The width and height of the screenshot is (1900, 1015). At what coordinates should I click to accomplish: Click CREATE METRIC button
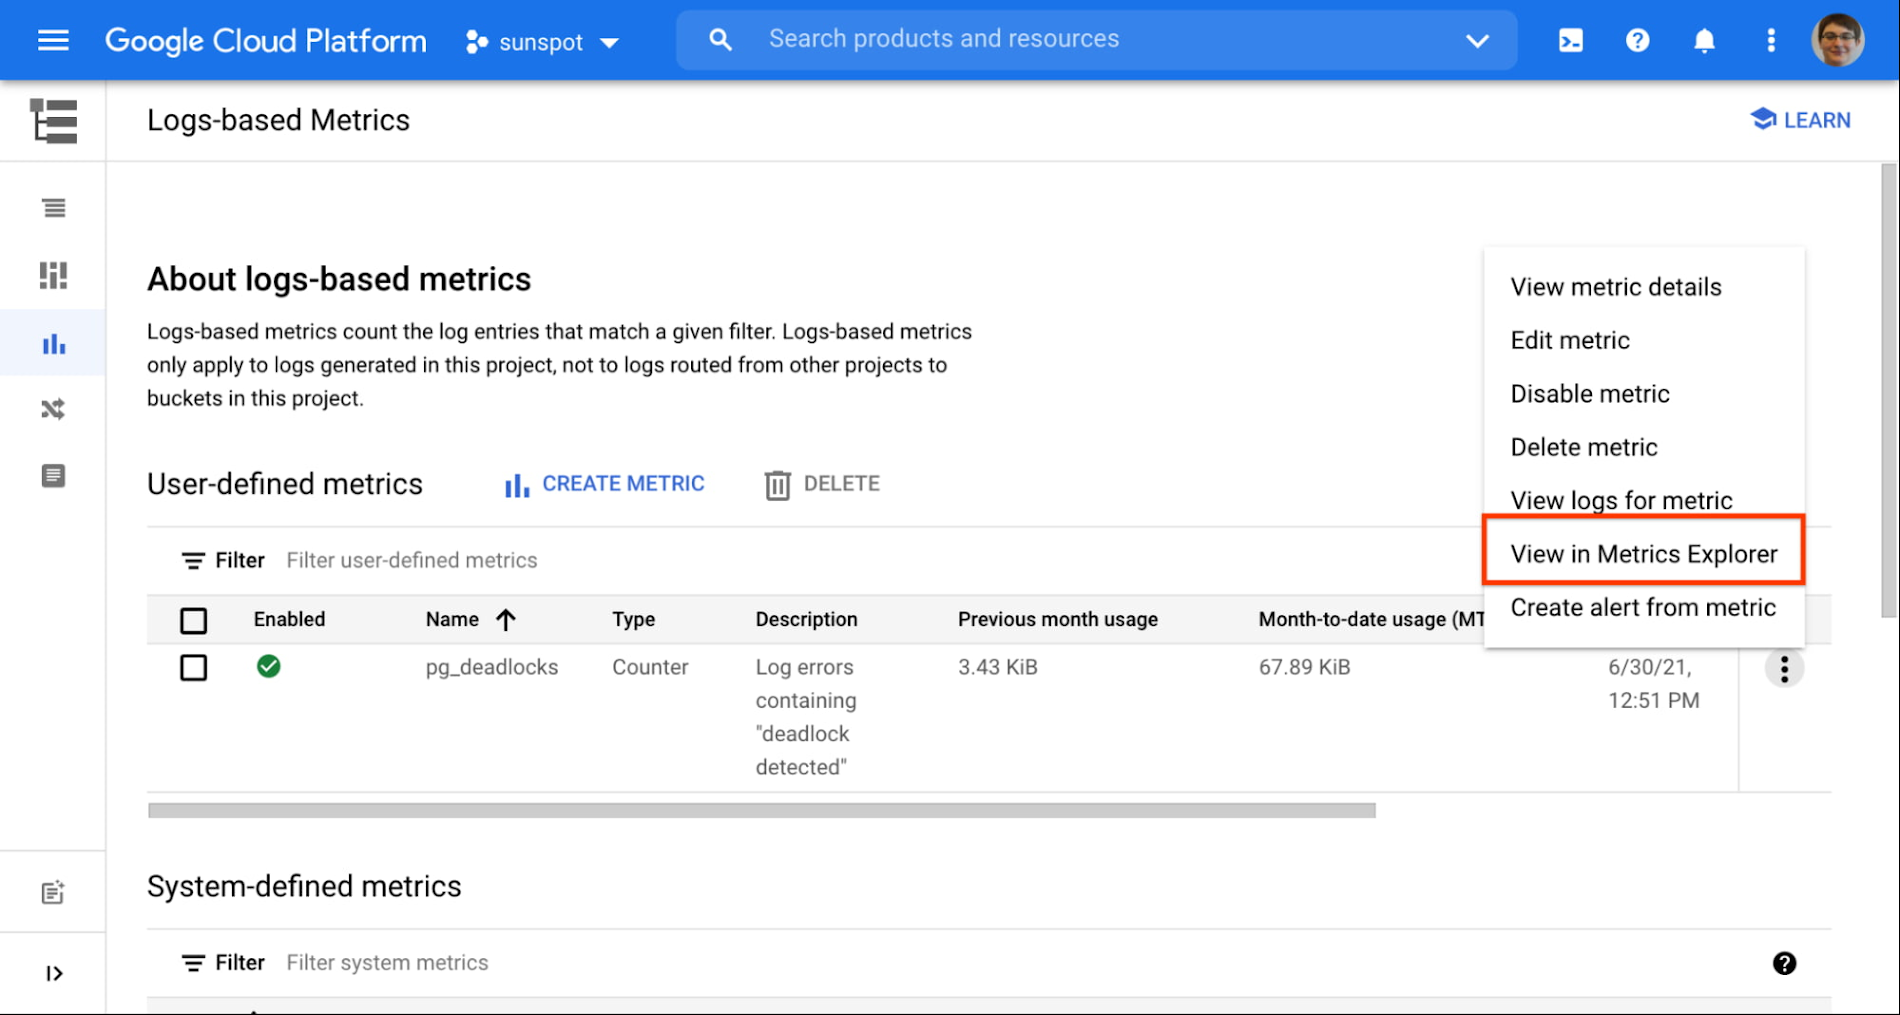(x=604, y=485)
